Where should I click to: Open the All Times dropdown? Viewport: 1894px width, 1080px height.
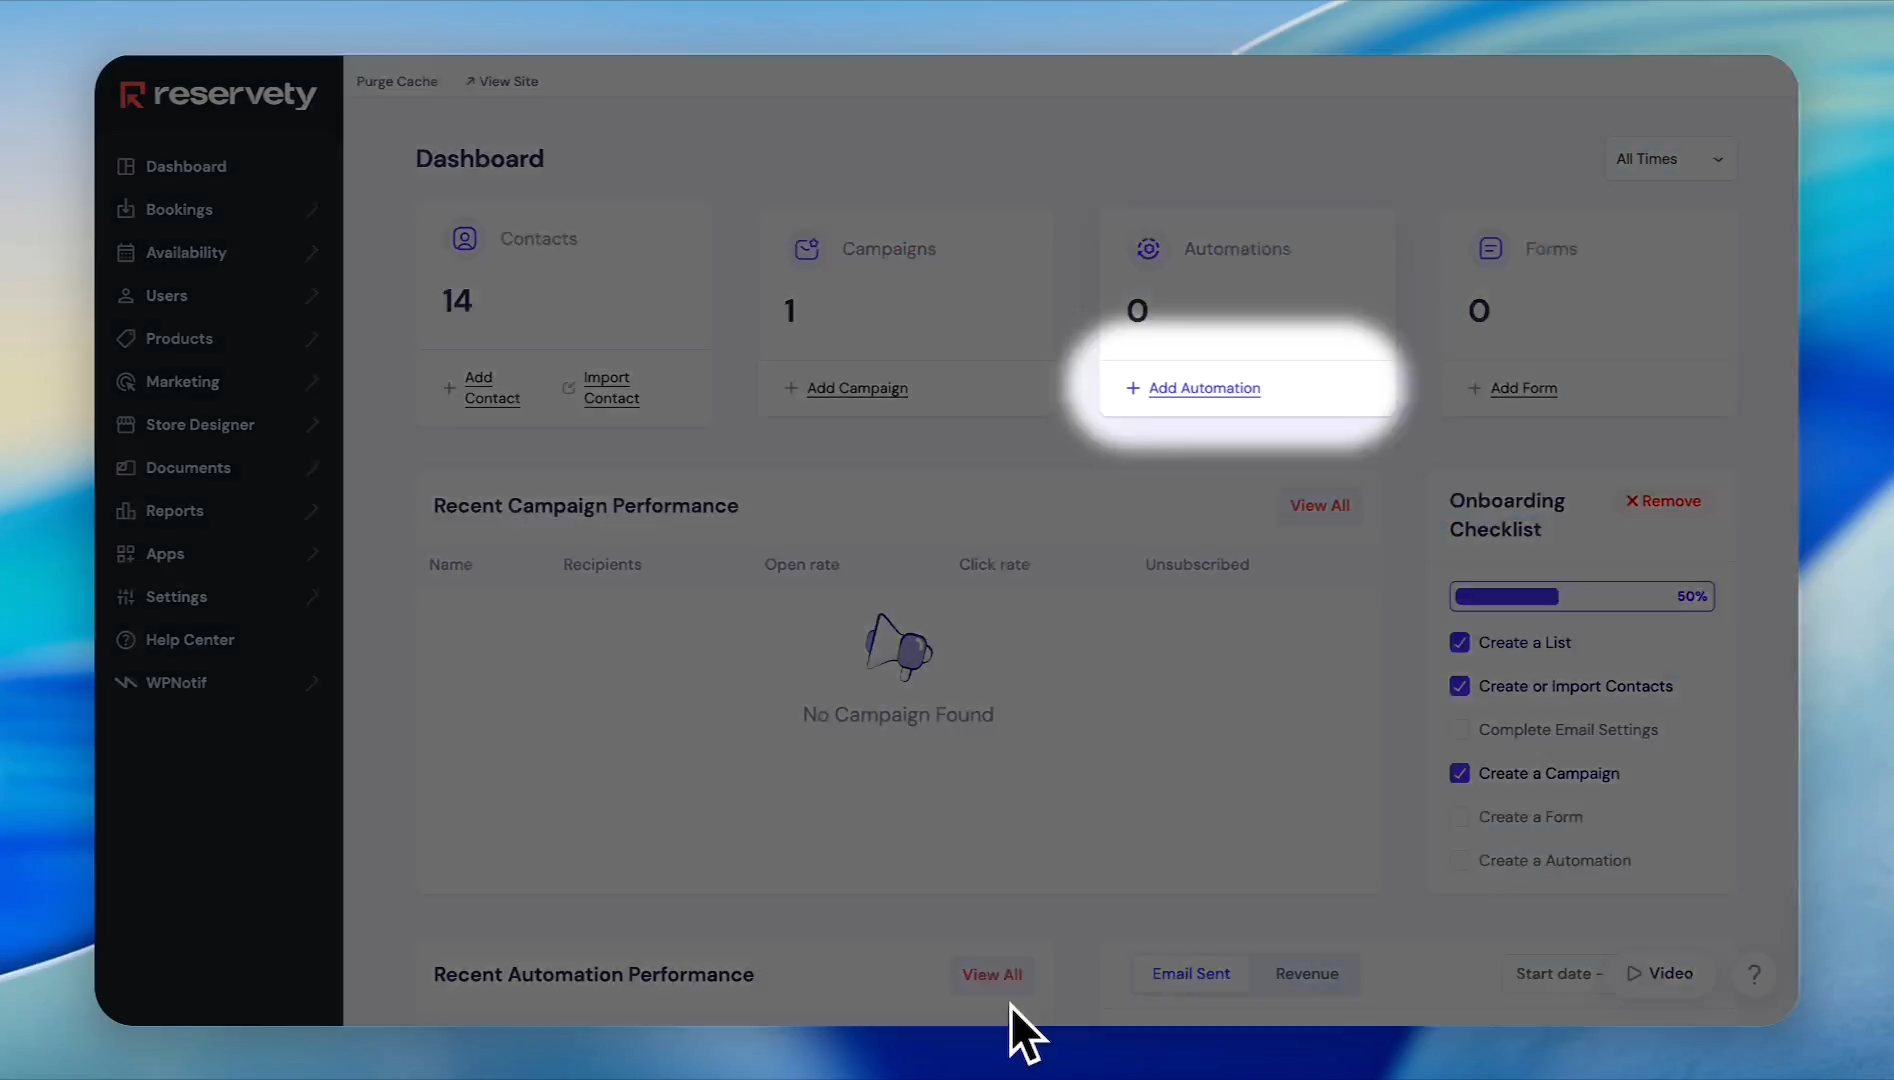click(1670, 159)
